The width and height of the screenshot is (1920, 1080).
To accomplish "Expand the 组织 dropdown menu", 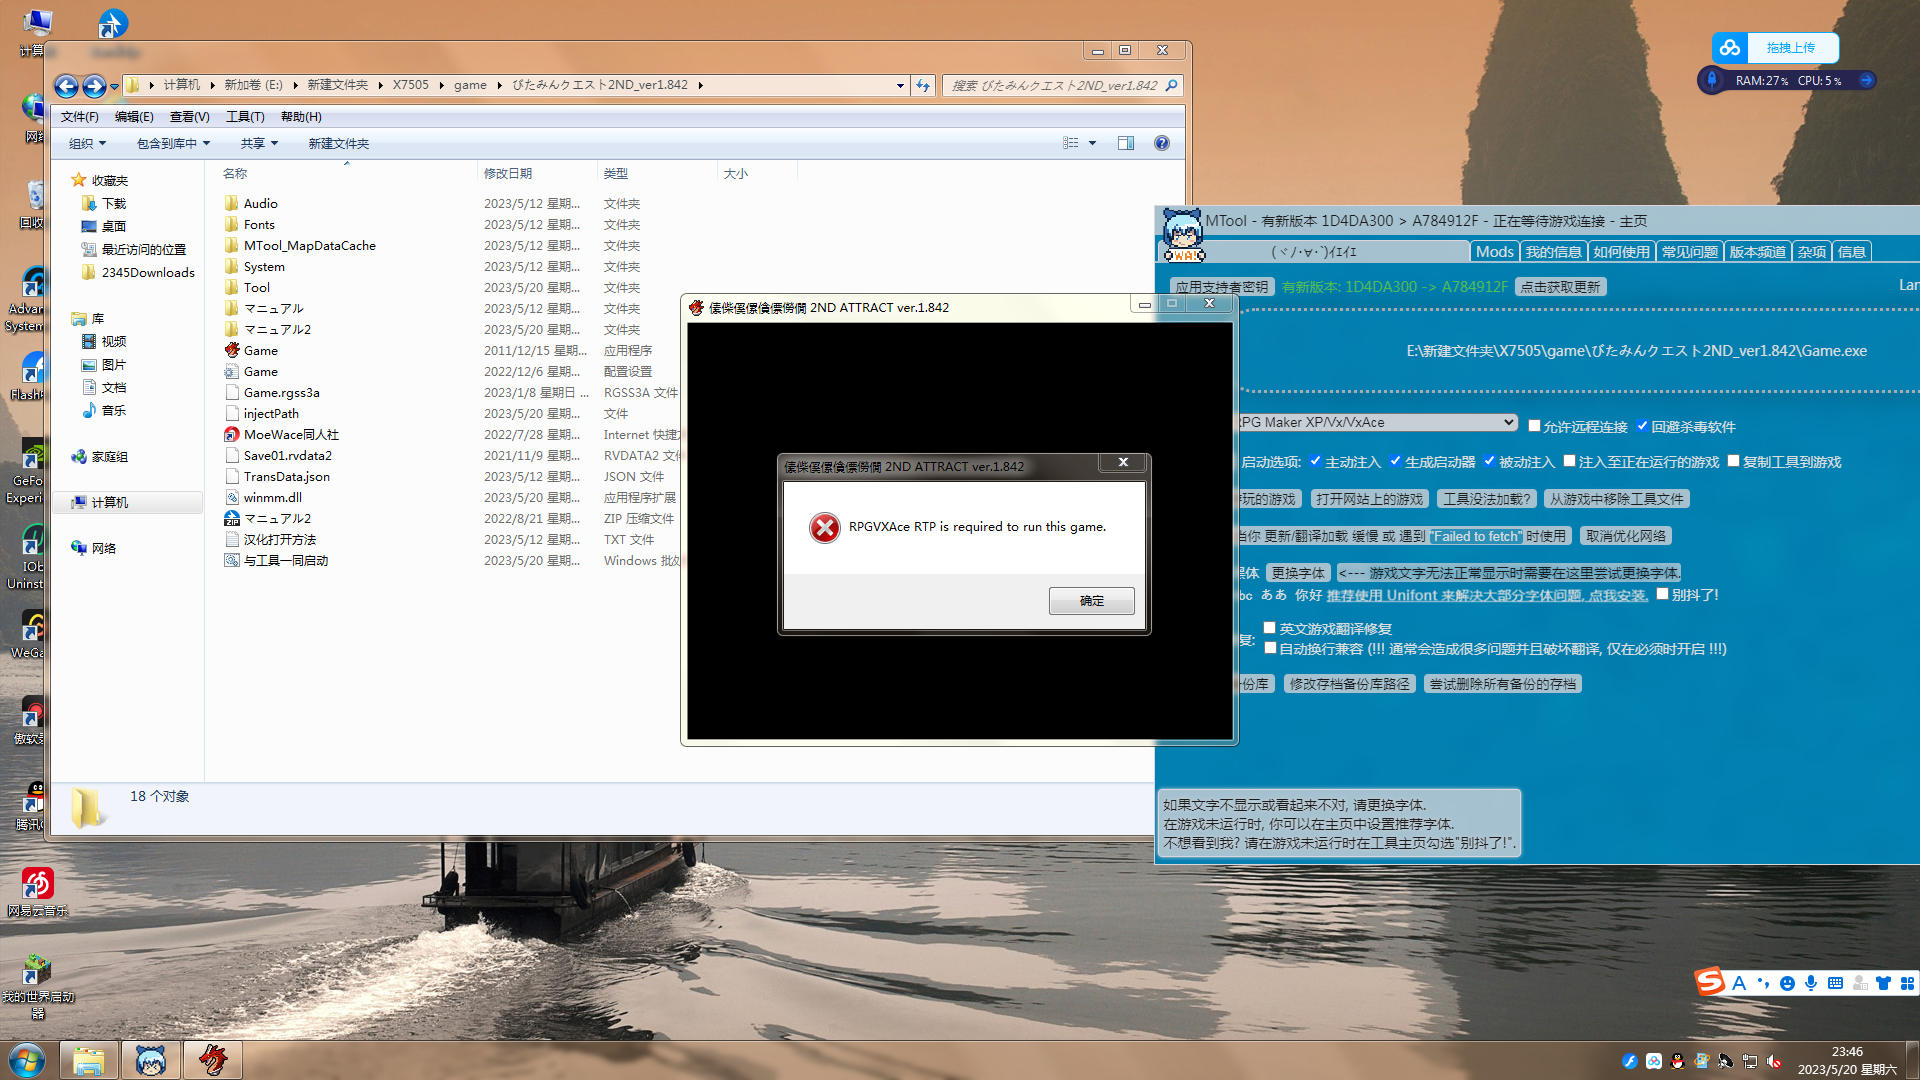I will pyautogui.click(x=87, y=143).
